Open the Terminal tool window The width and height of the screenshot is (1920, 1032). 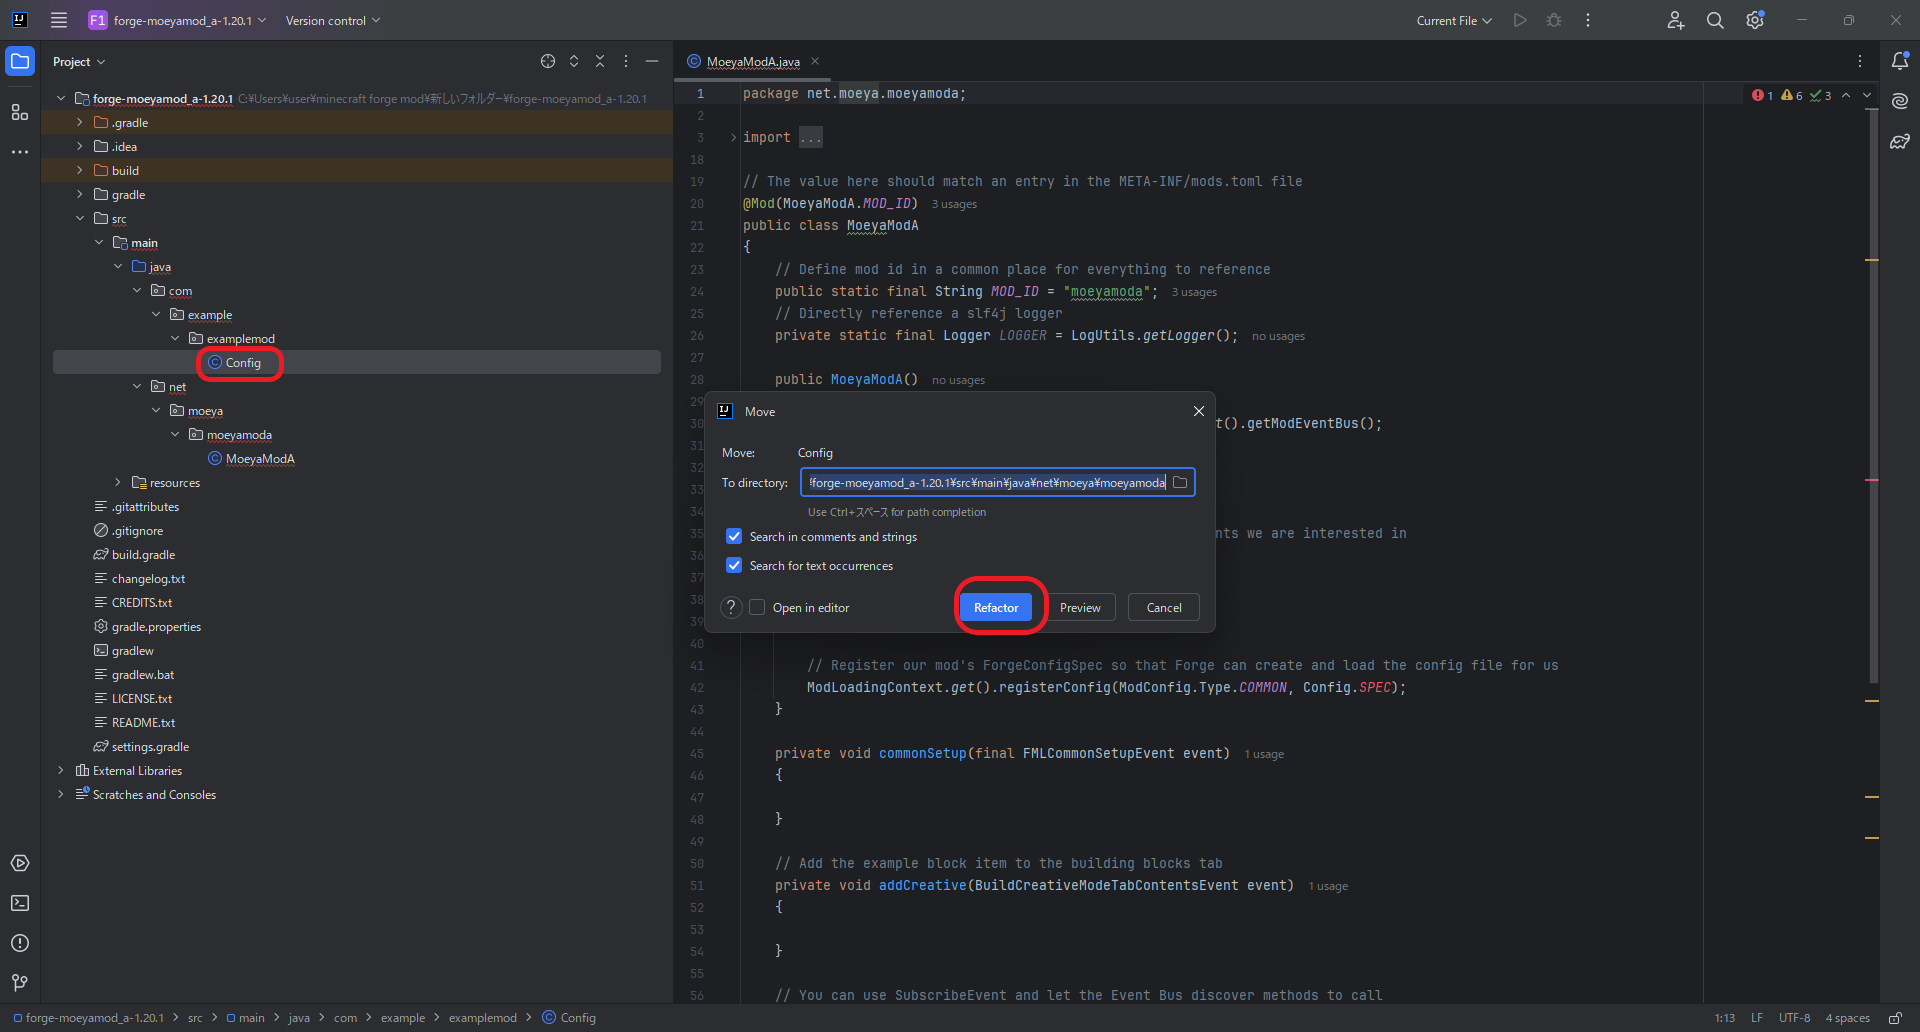pyautogui.click(x=20, y=903)
